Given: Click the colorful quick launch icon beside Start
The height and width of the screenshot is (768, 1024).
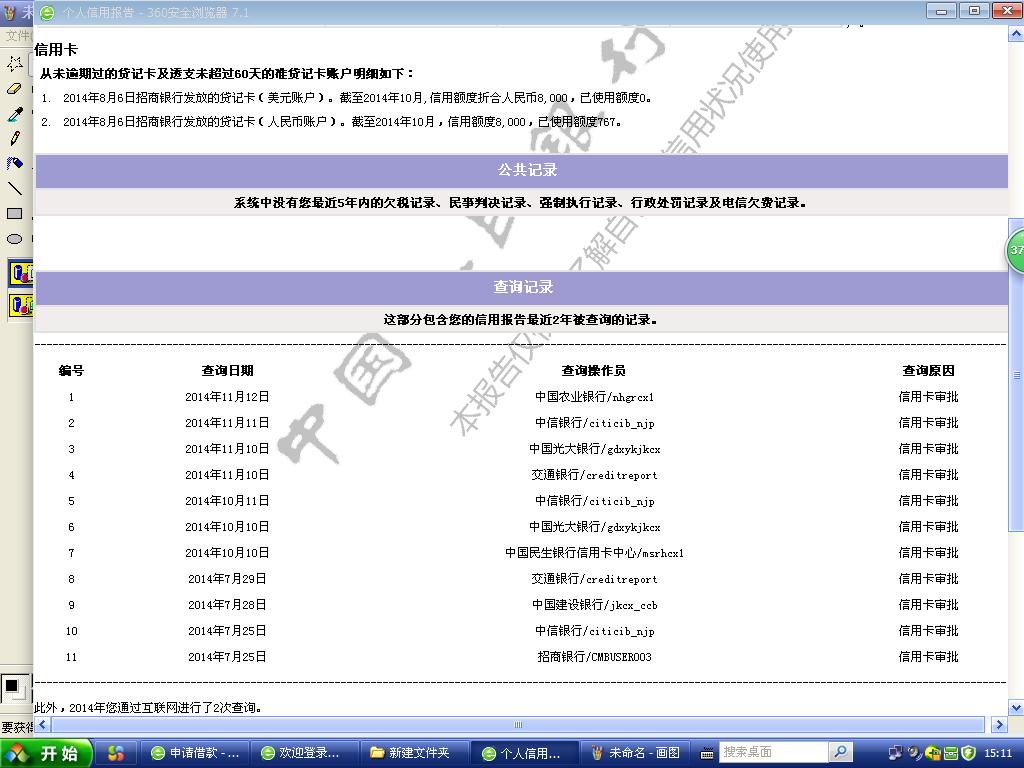Looking at the screenshot, I should pyautogui.click(x=116, y=753).
